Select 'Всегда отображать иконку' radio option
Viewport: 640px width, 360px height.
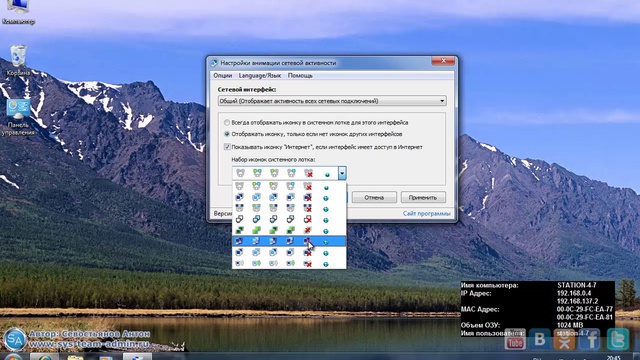(x=227, y=122)
